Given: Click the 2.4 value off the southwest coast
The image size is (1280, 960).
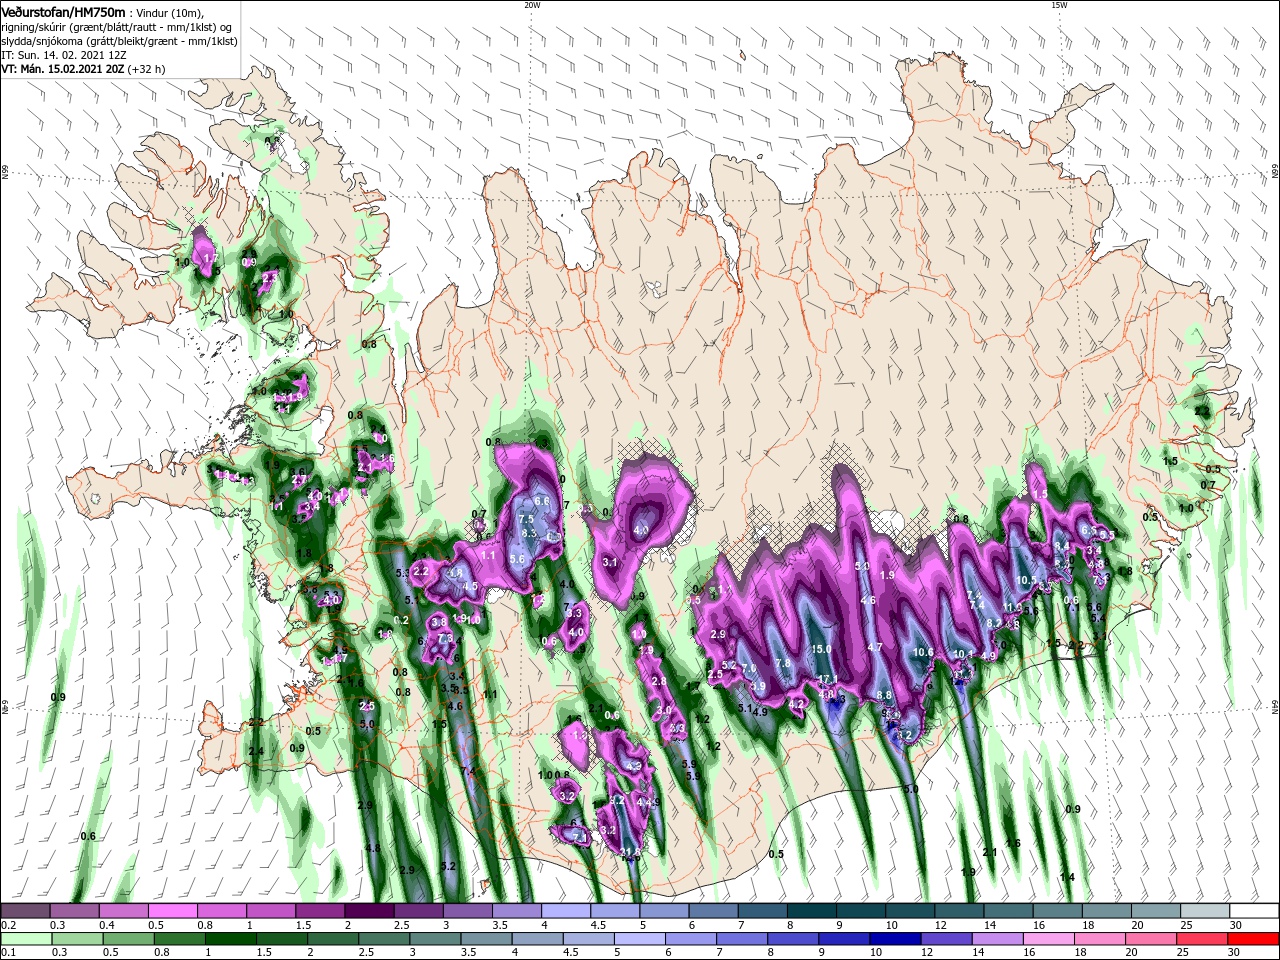Looking at the screenshot, I should click(x=256, y=751).
